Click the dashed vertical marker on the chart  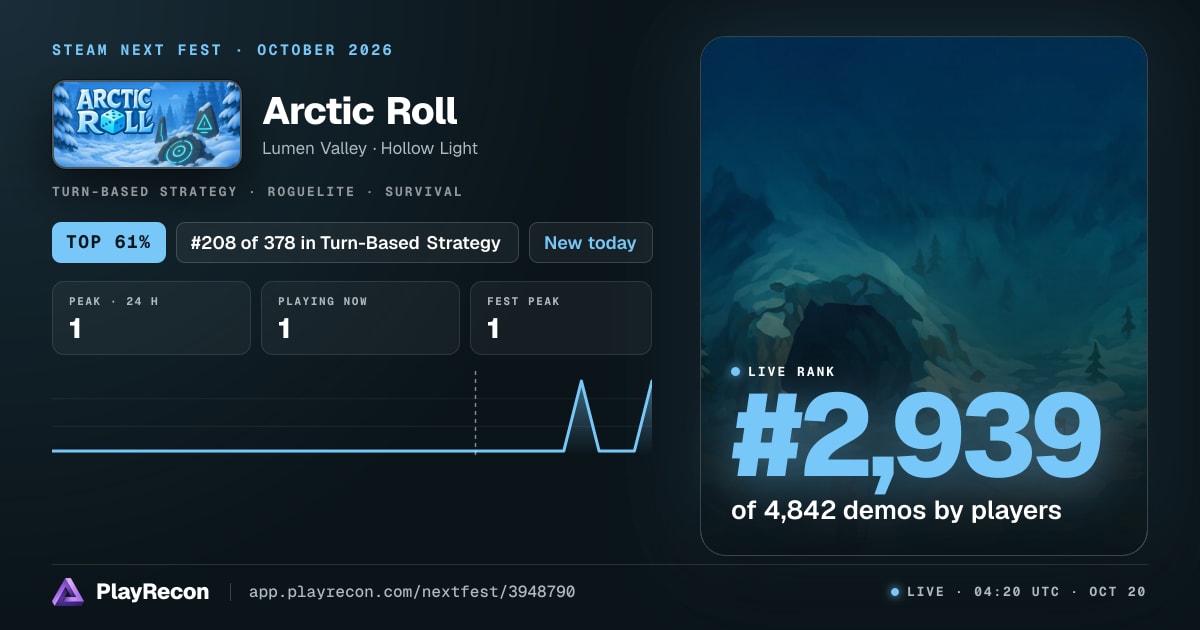pos(475,413)
